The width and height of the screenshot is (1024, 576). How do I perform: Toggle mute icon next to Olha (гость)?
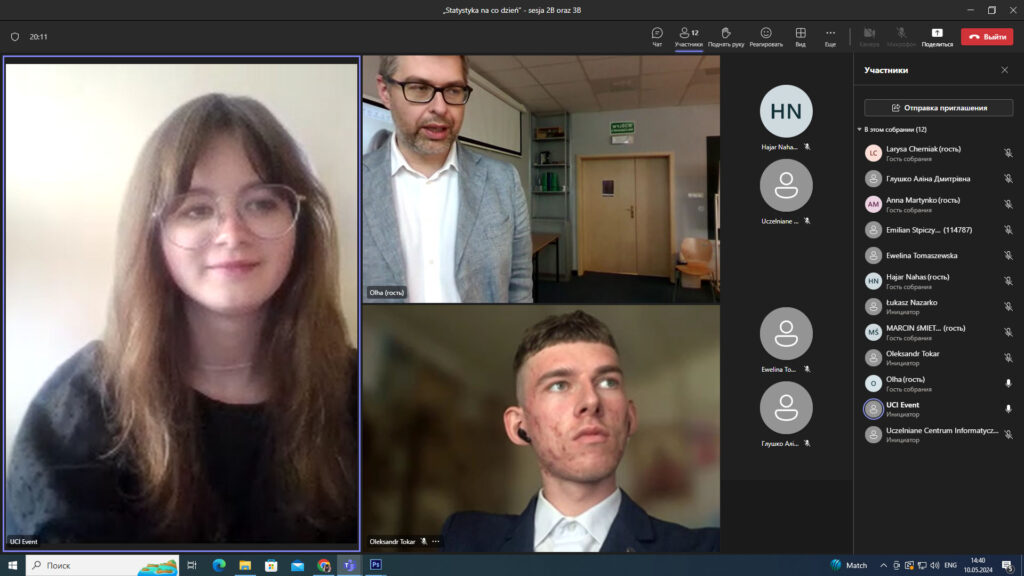(x=1008, y=383)
